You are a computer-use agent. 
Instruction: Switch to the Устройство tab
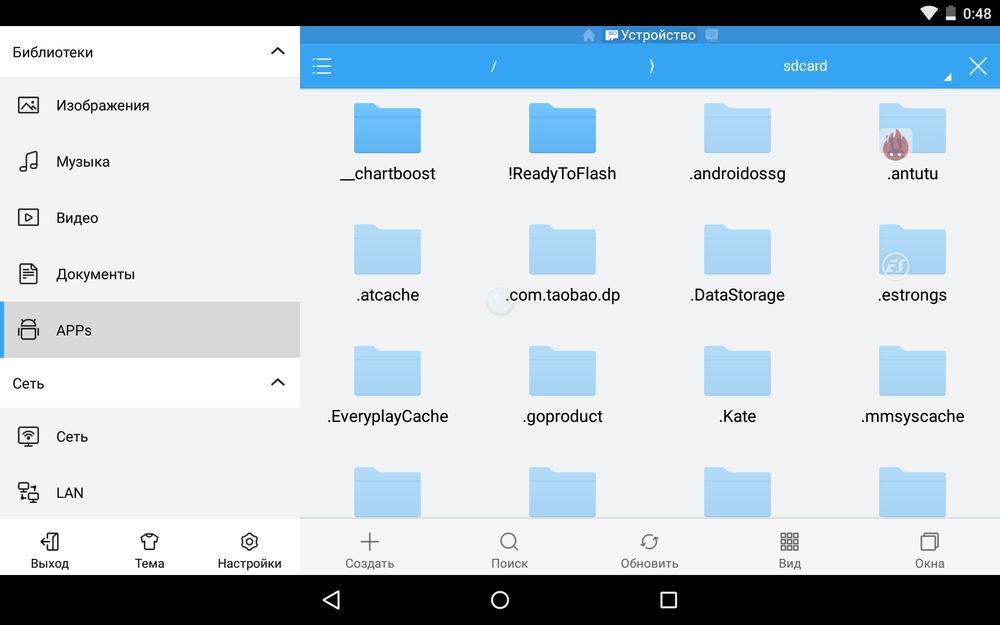651,35
